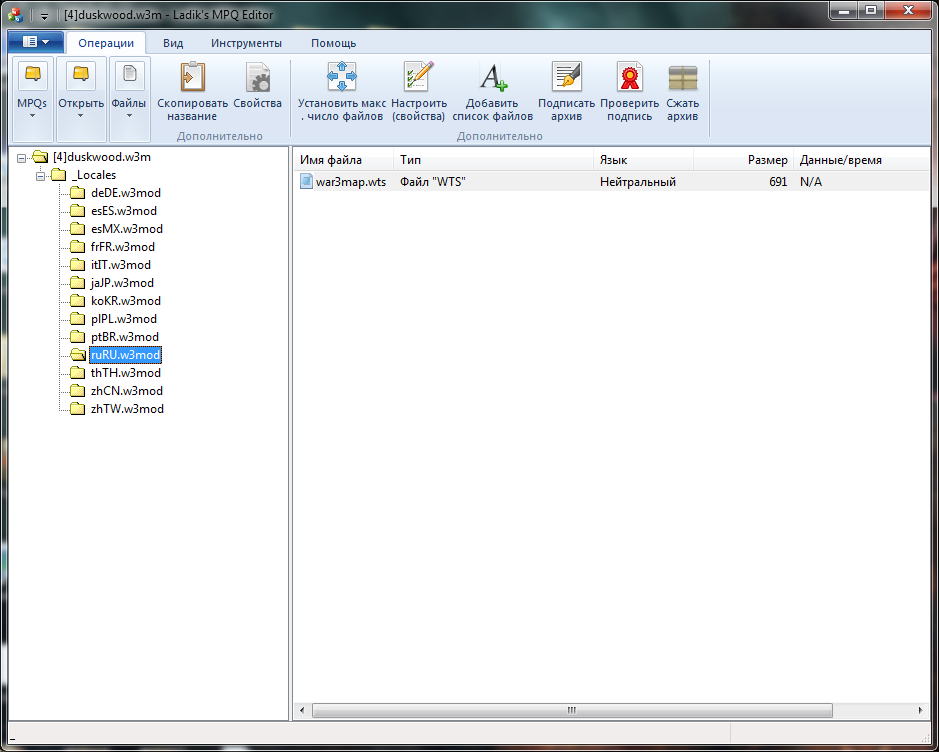This screenshot has width=939, height=752.
Task: Collapse the [4]duskwood.w3m root node
Action: (22, 158)
